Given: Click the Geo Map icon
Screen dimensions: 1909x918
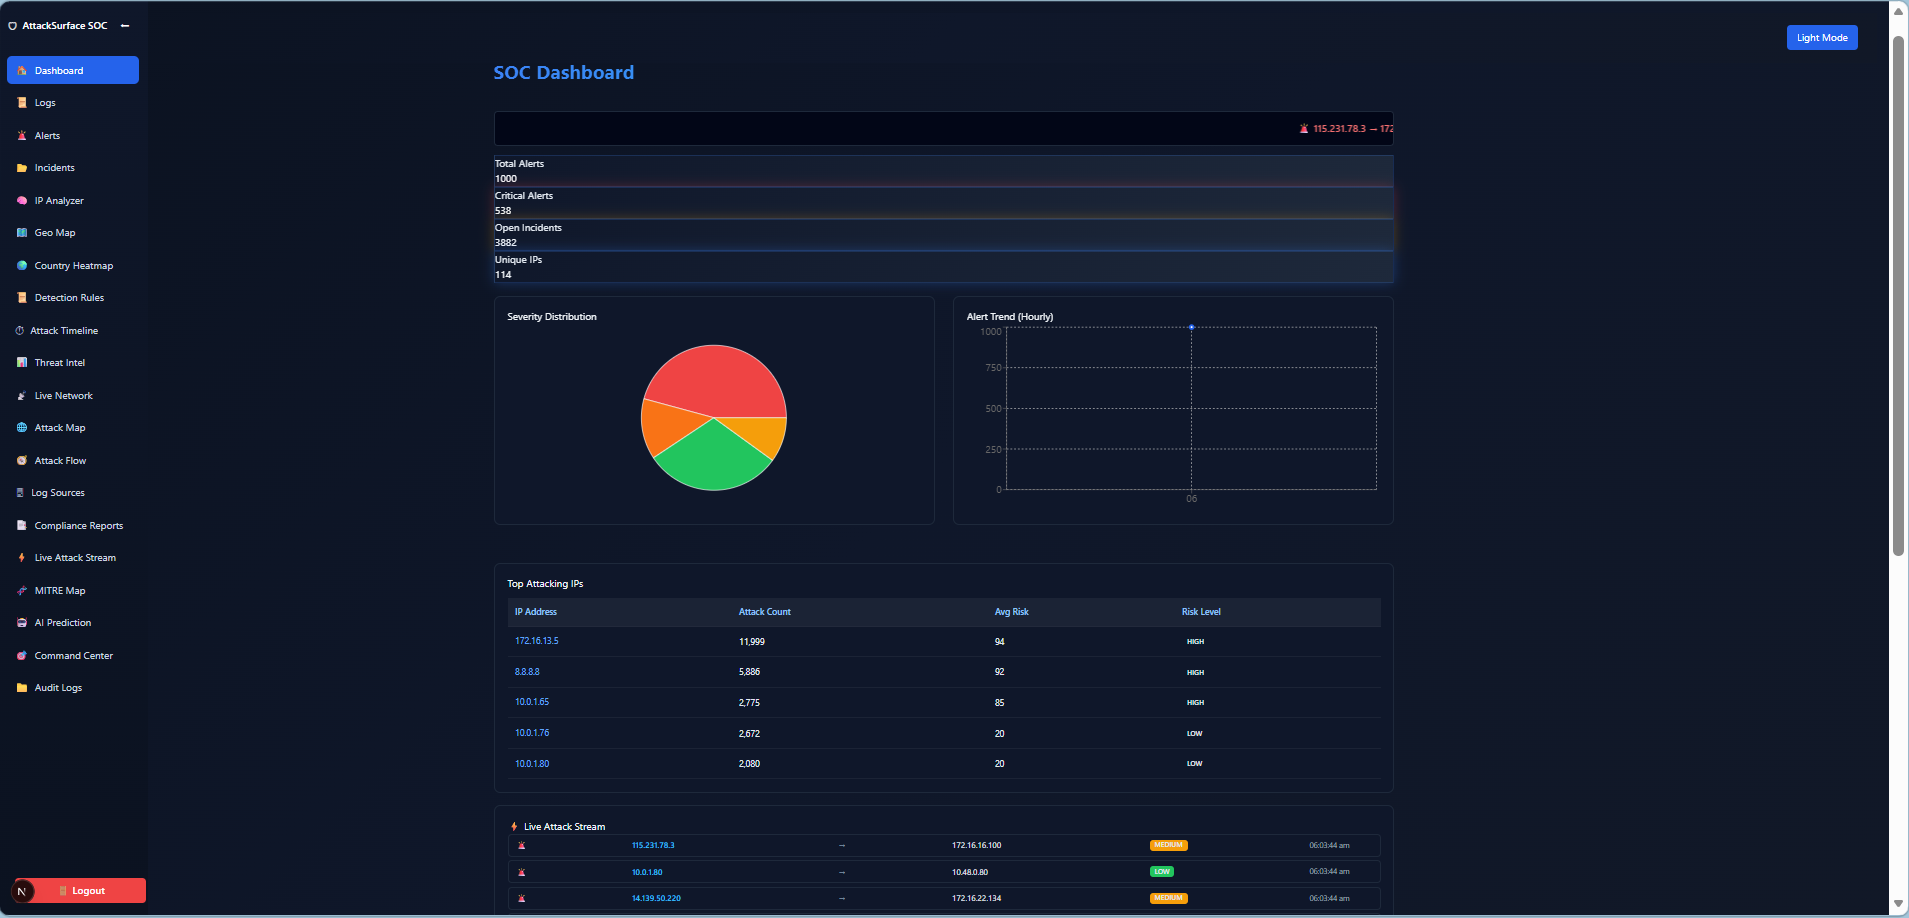Looking at the screenshot, I should point(22,233).
